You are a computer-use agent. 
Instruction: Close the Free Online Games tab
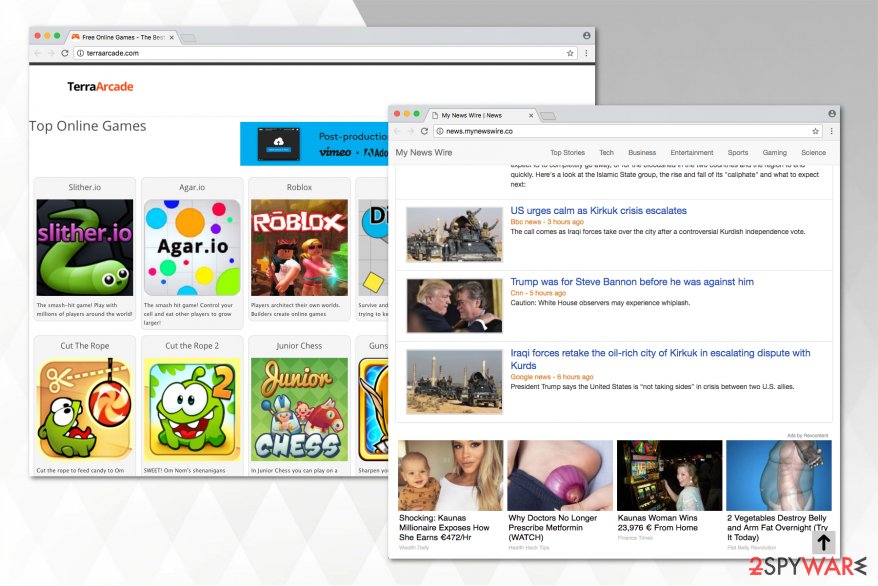pyautogui.click(x=171, y=37)
